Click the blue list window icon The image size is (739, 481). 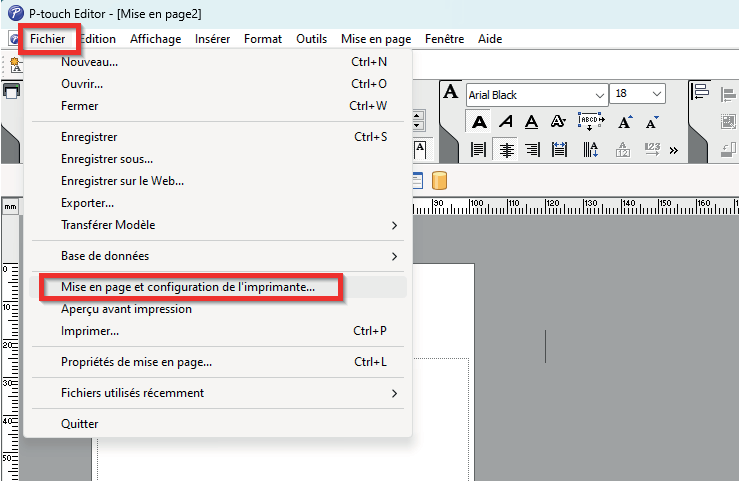click(x=418, y=181)
